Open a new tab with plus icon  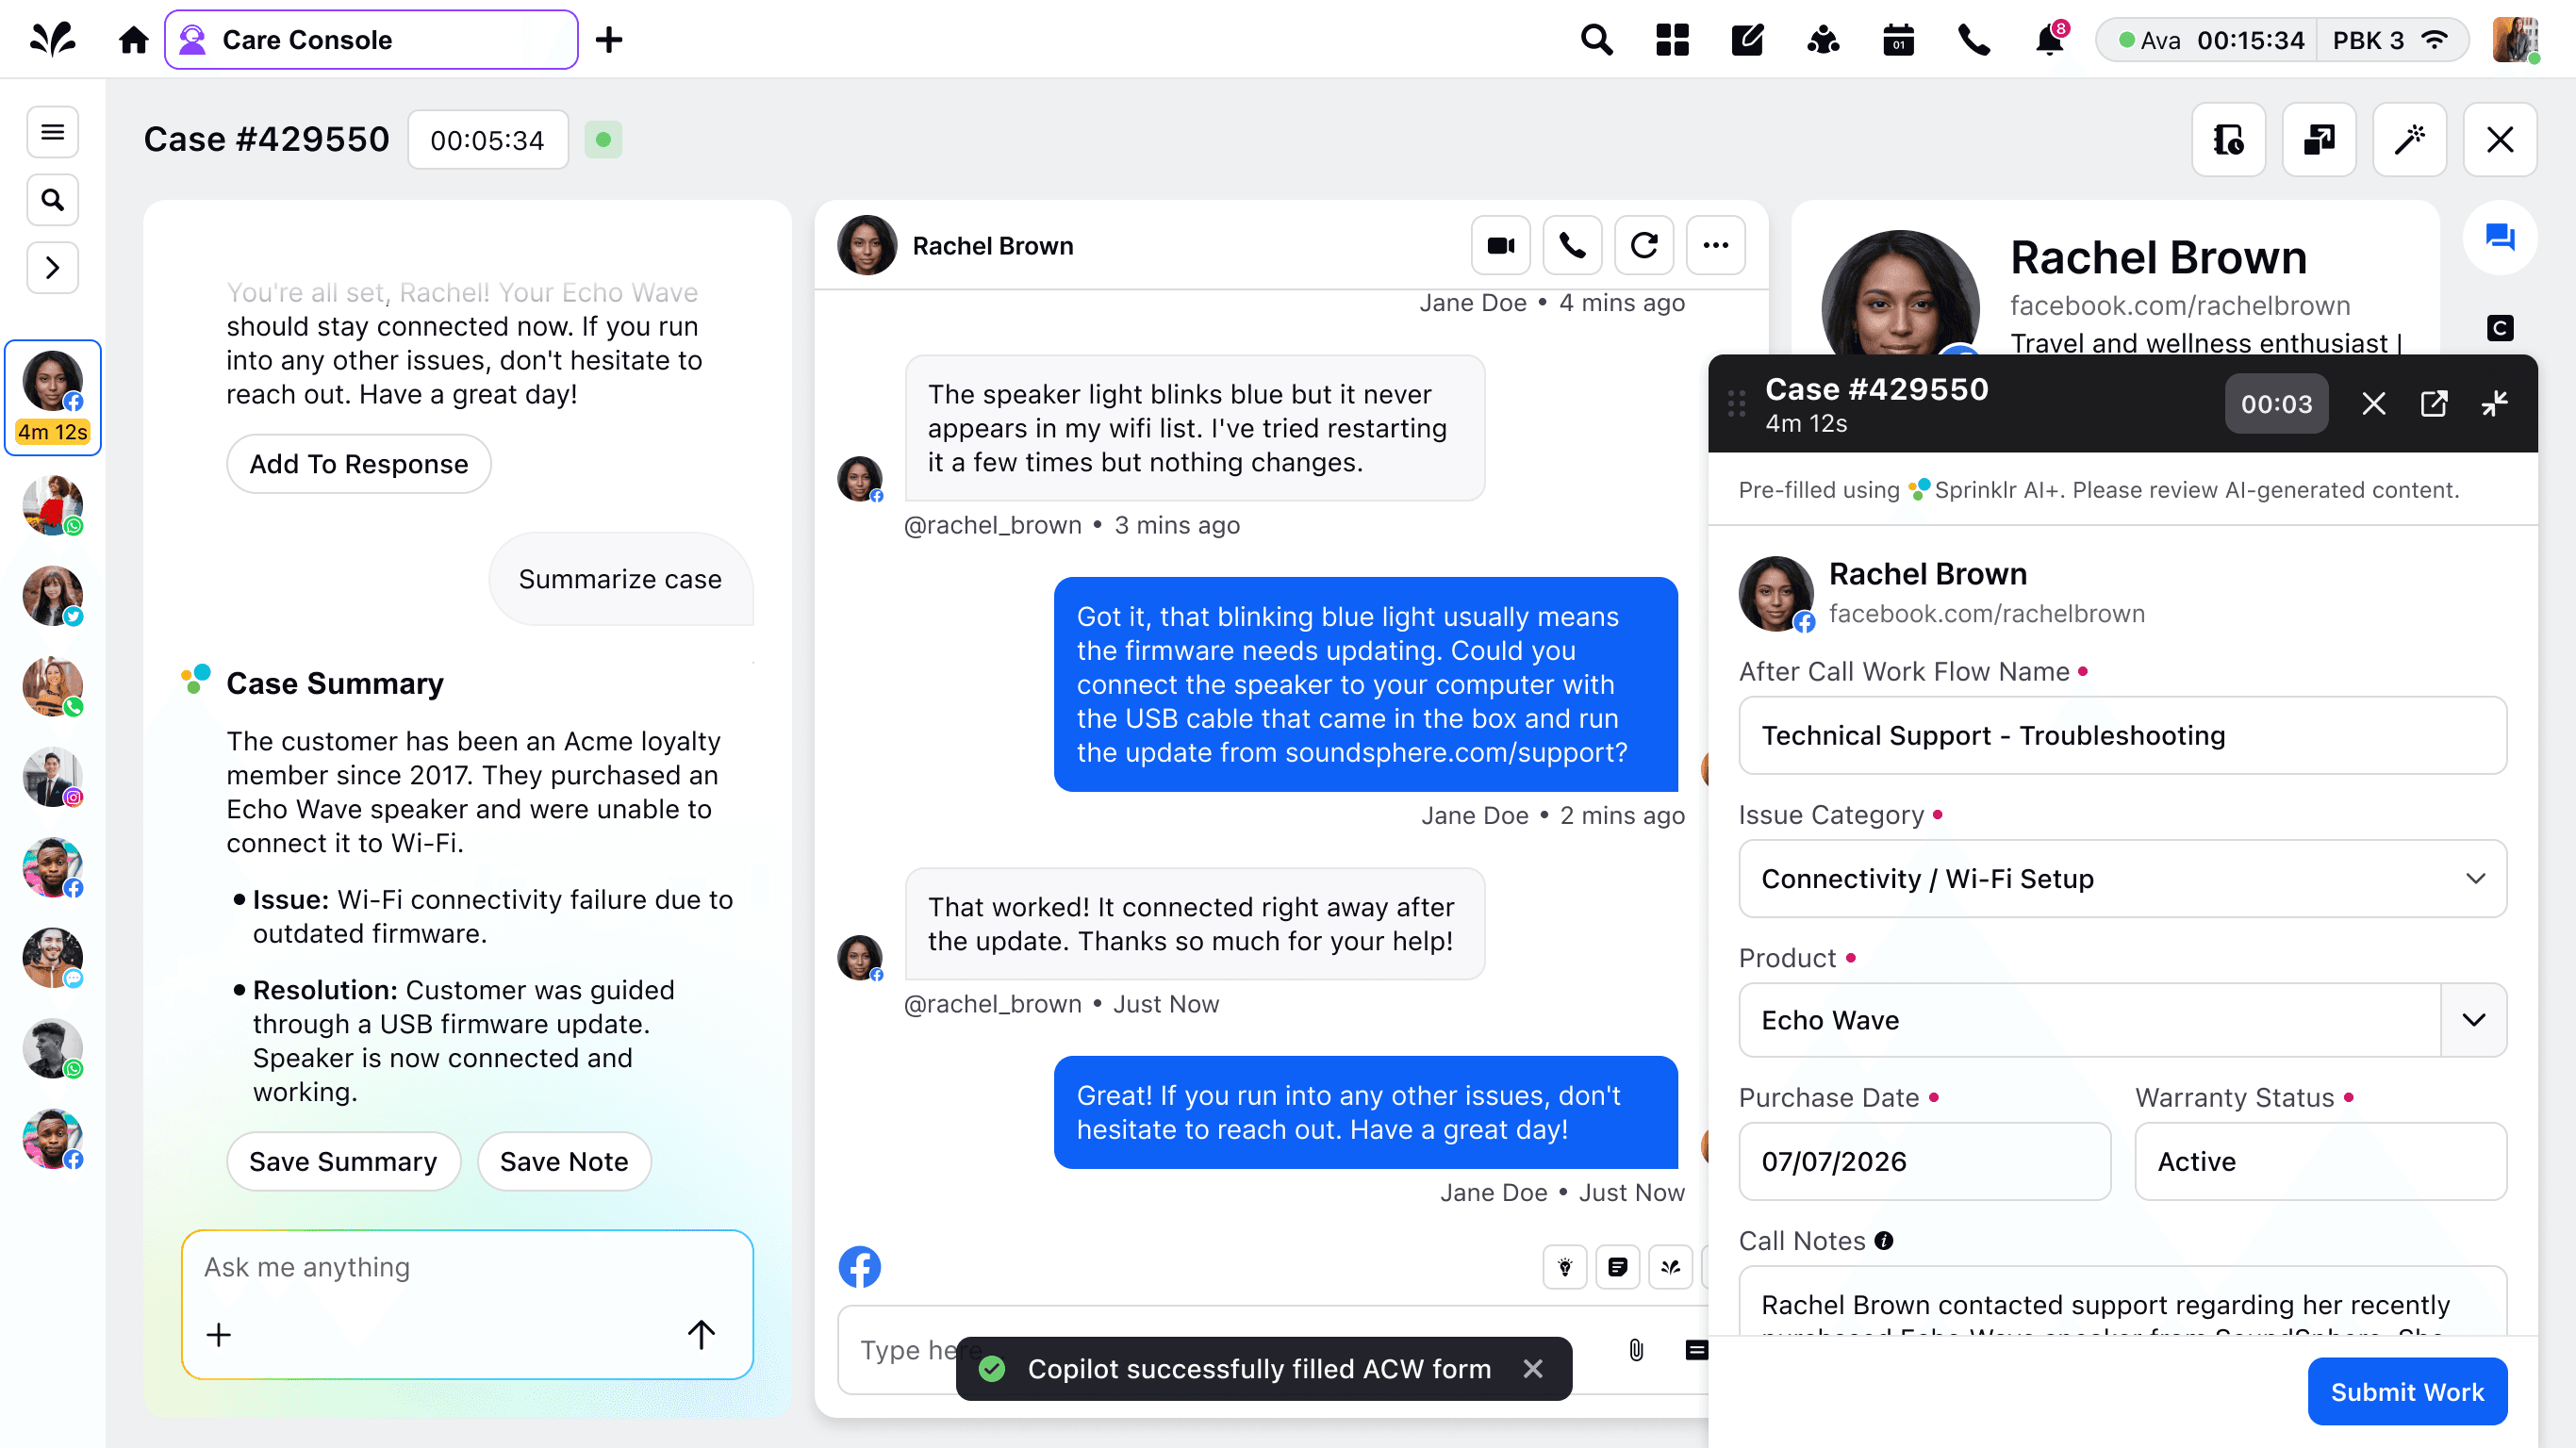tap(609, 40)
